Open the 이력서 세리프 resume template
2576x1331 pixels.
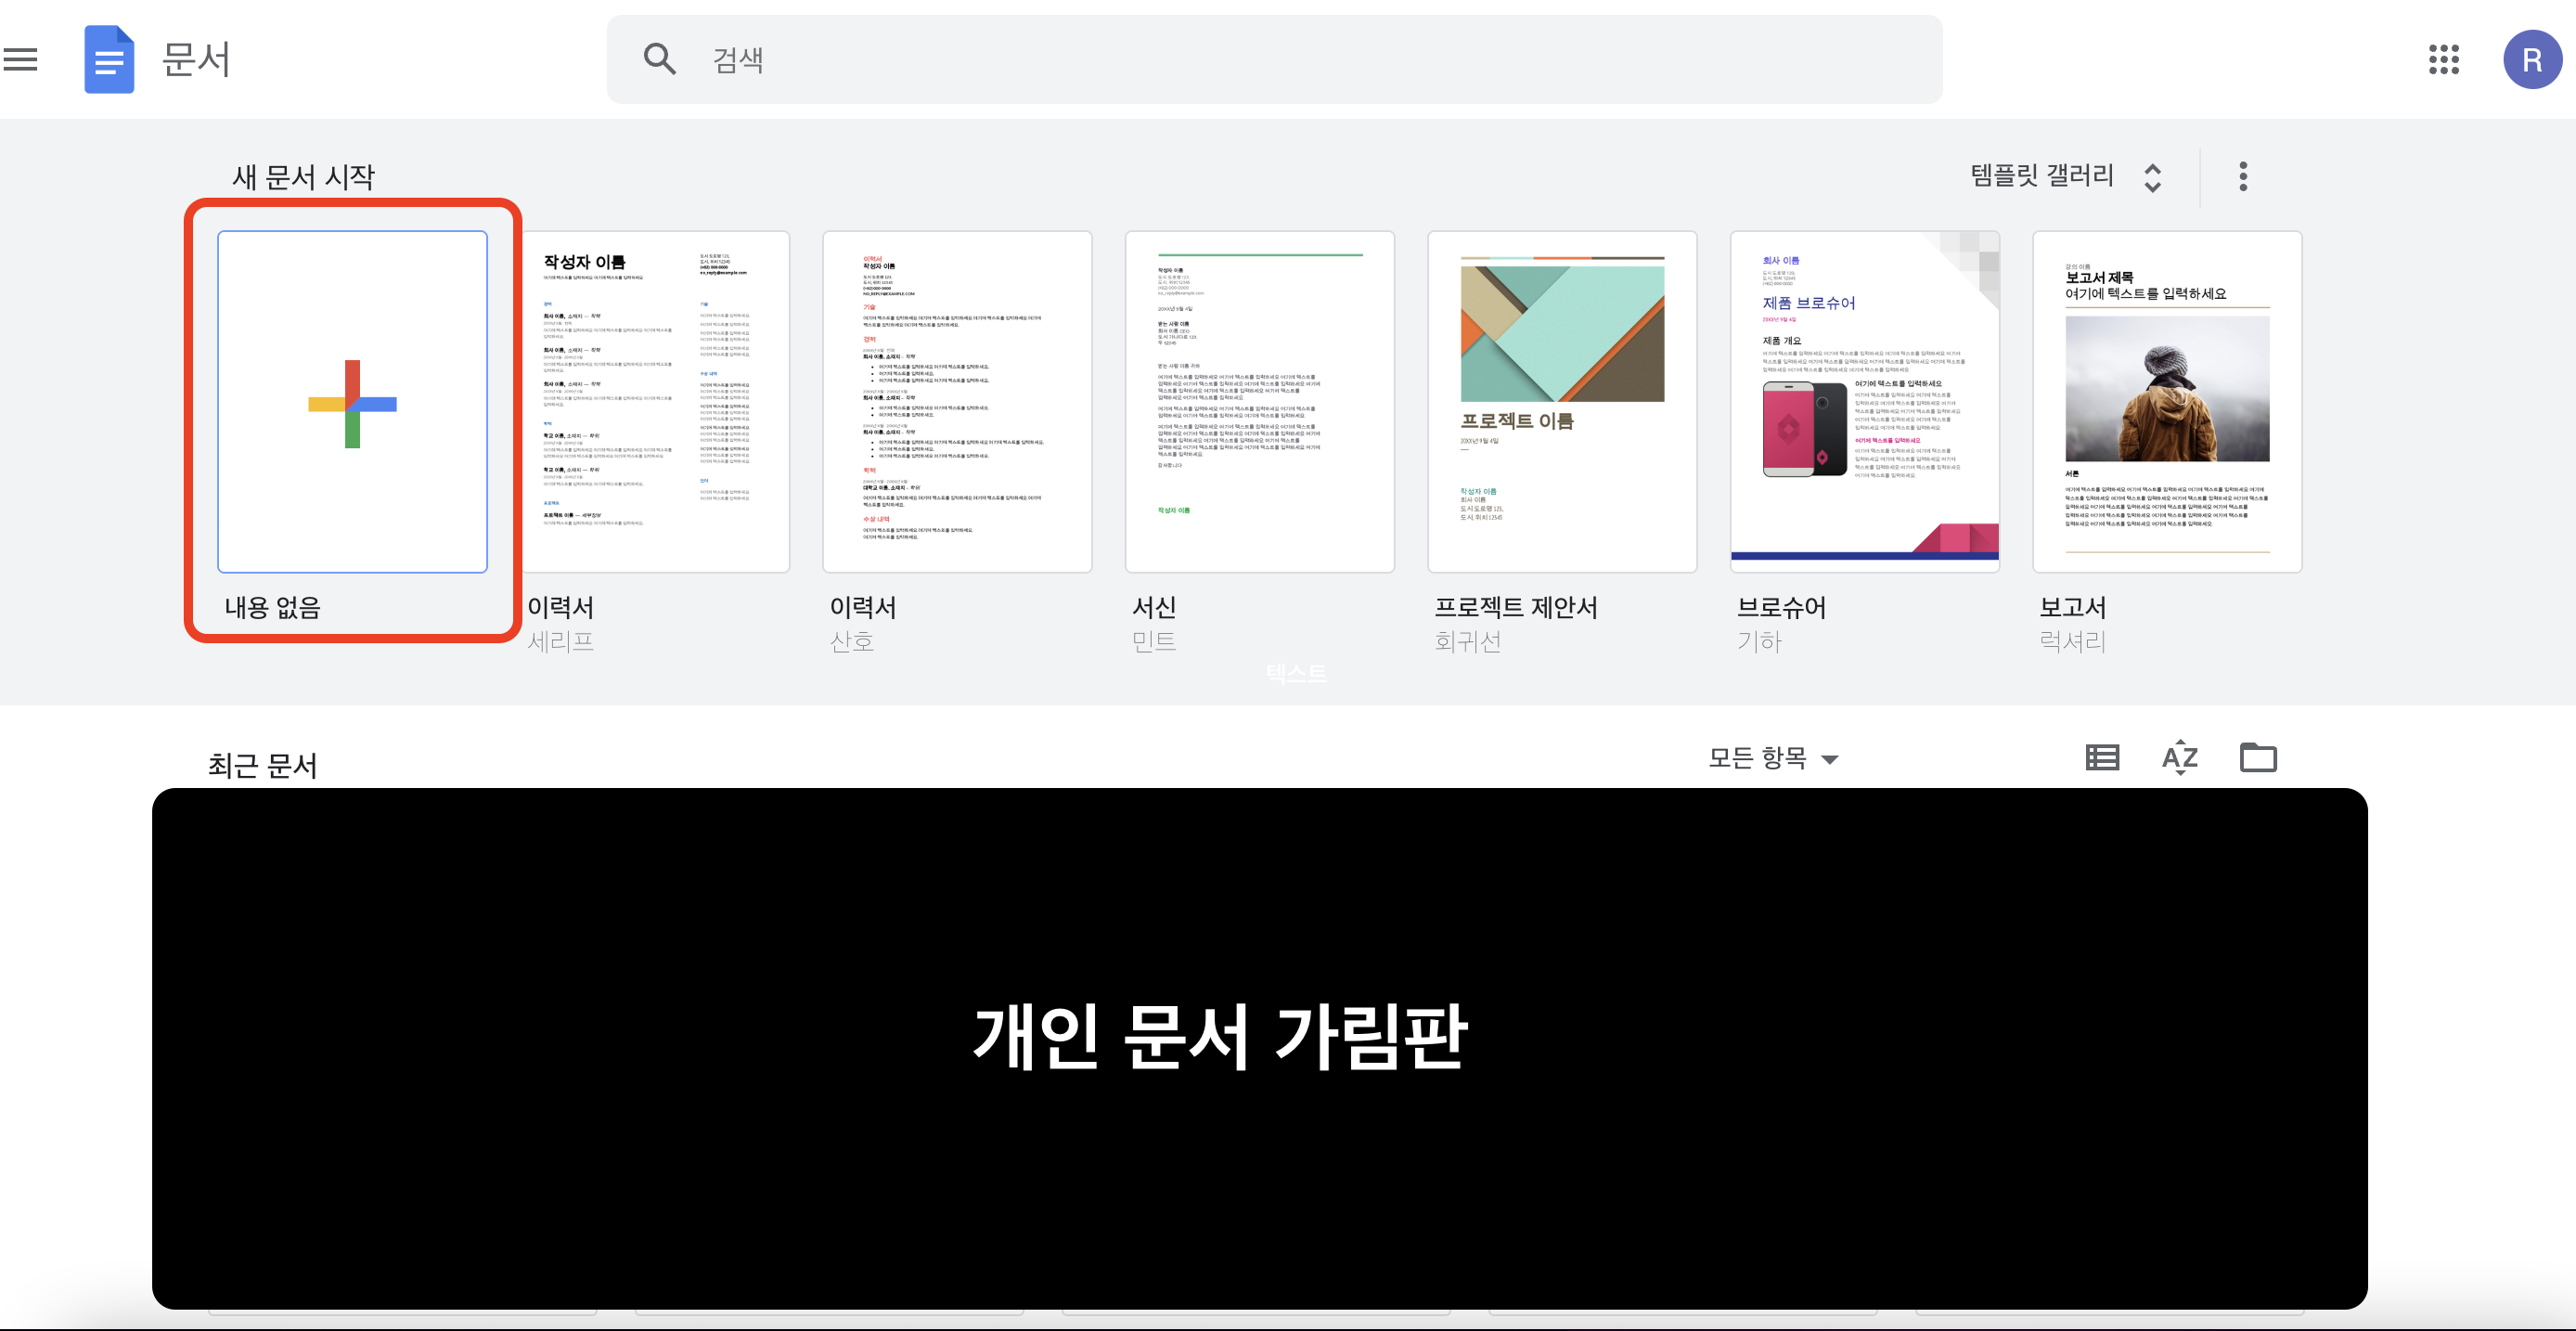[x=655, y=402]
